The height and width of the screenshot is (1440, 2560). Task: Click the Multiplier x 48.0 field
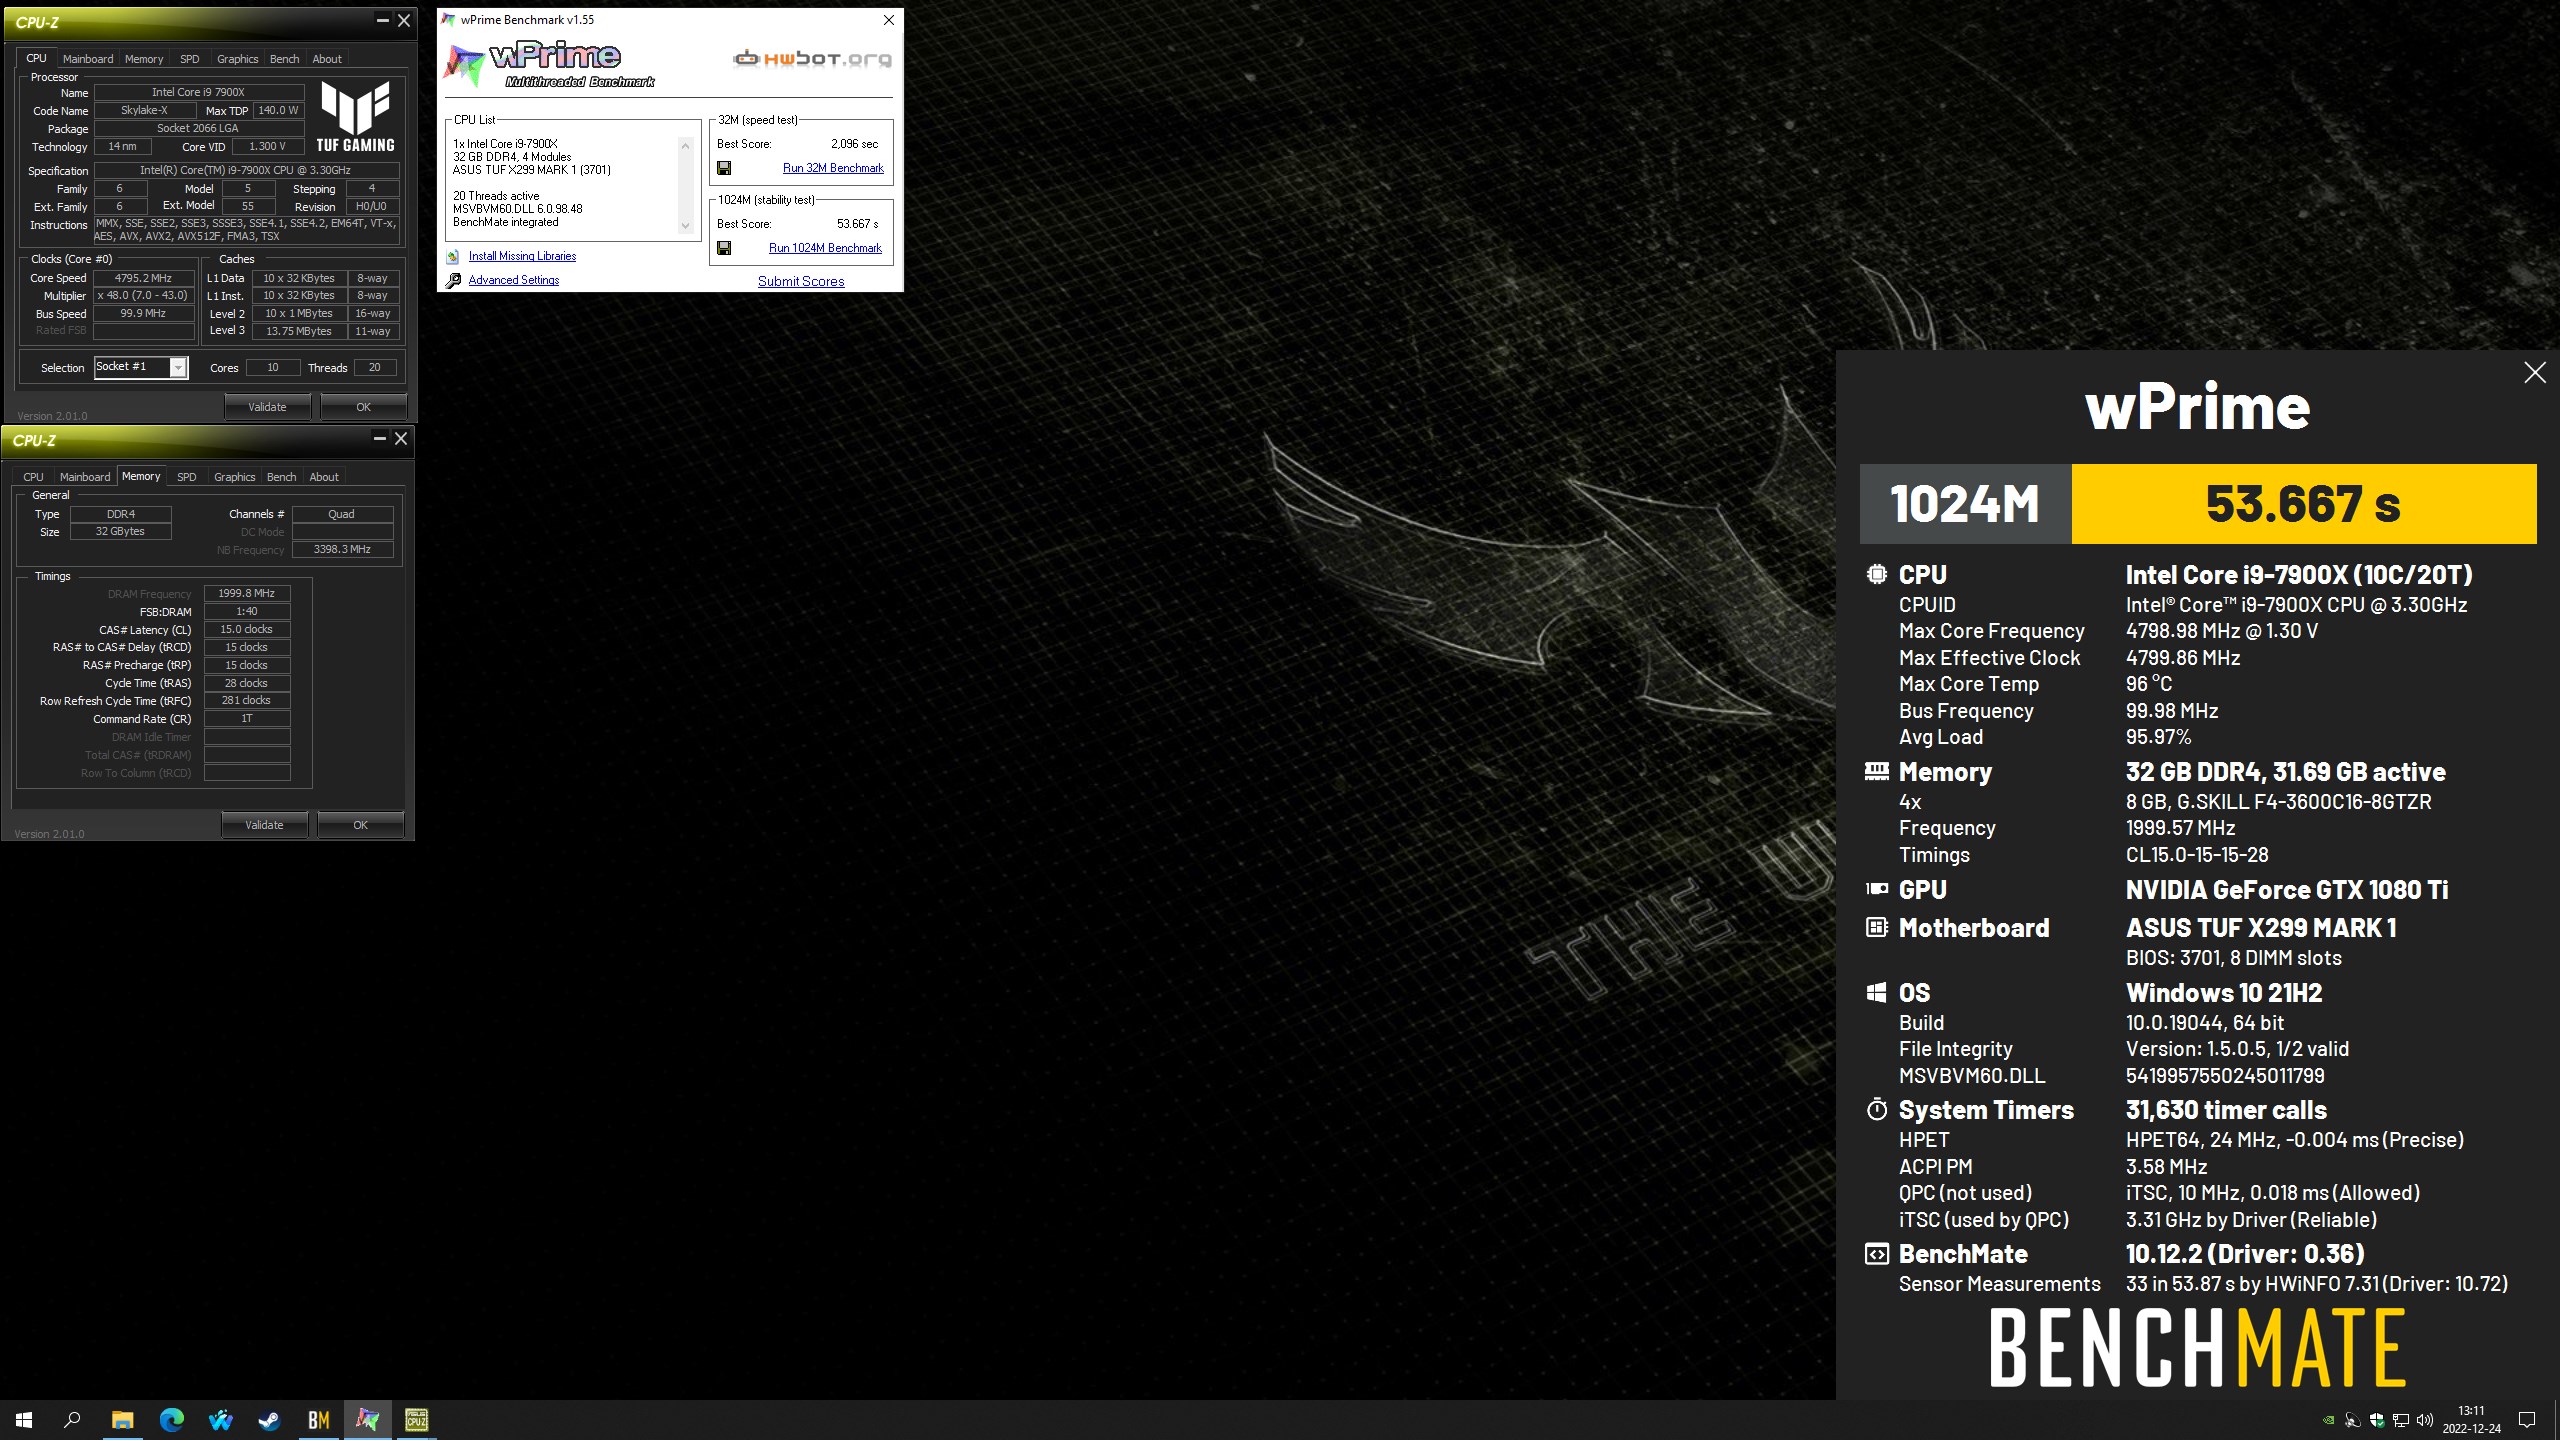pyautogui.click(x=144, y=296)
